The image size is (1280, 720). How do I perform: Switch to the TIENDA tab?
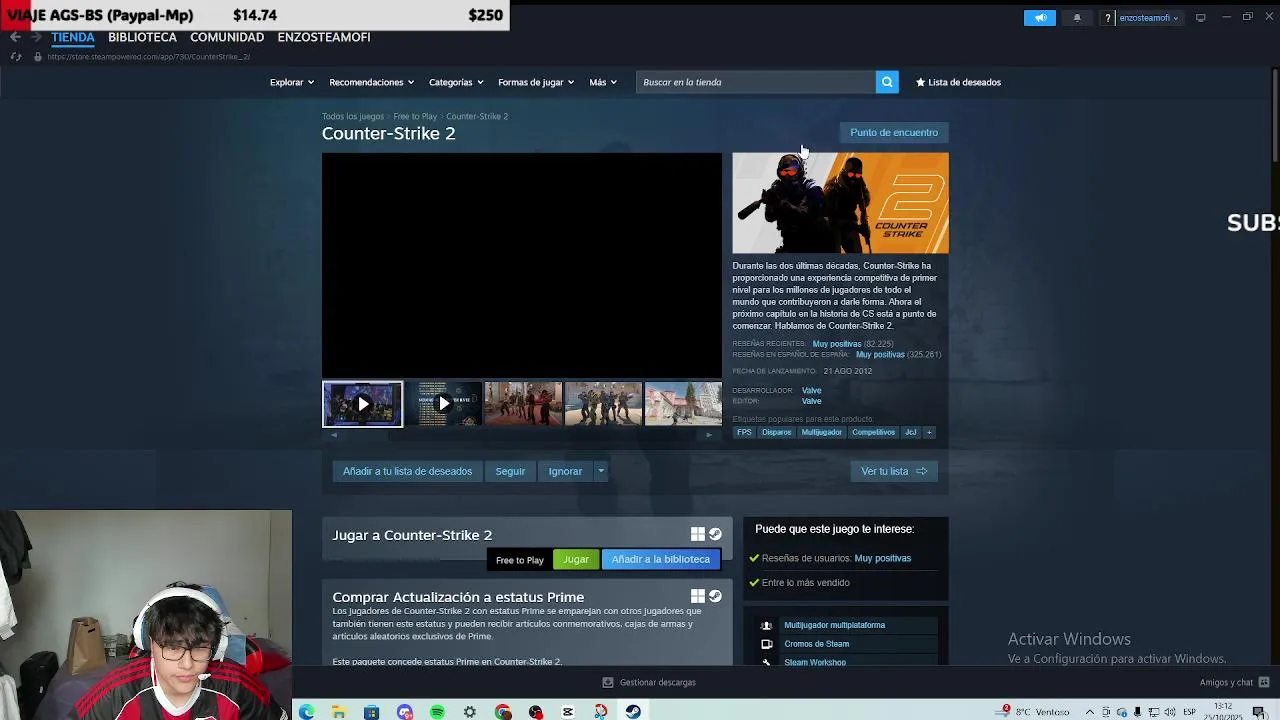(73, 37)
